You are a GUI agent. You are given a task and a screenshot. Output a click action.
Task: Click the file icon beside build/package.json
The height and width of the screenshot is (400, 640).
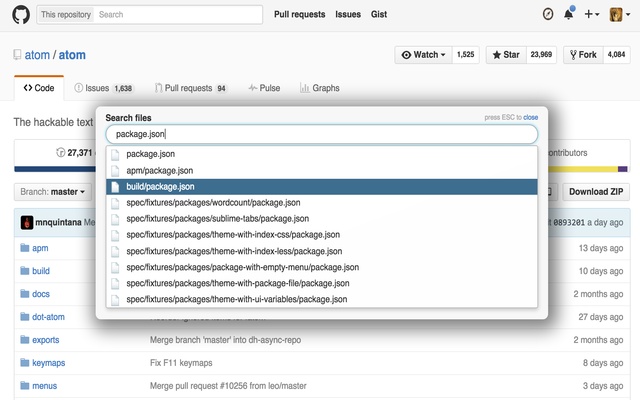pyautogui.click(x=115, y=187)
